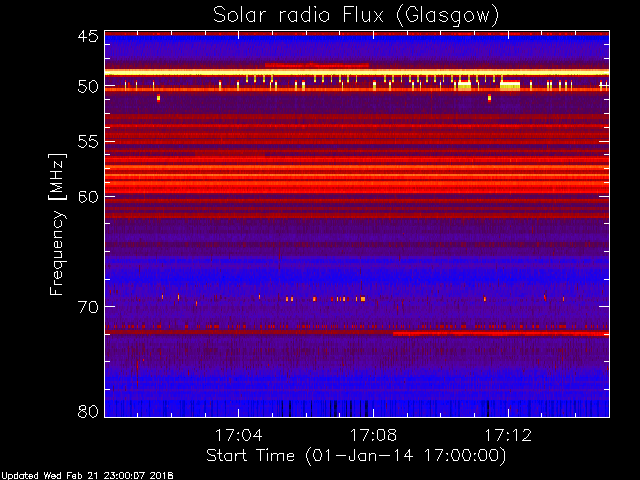640x480 pixels.
Task: Click the 17:12 time axis label
Action: click(508, 435)
